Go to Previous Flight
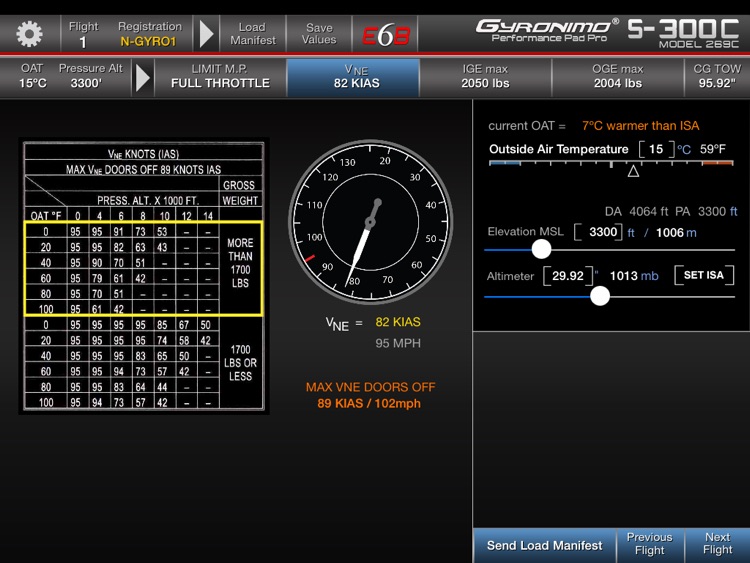The height and width of the screenshot is (563, 750). (x=650, y=544)
